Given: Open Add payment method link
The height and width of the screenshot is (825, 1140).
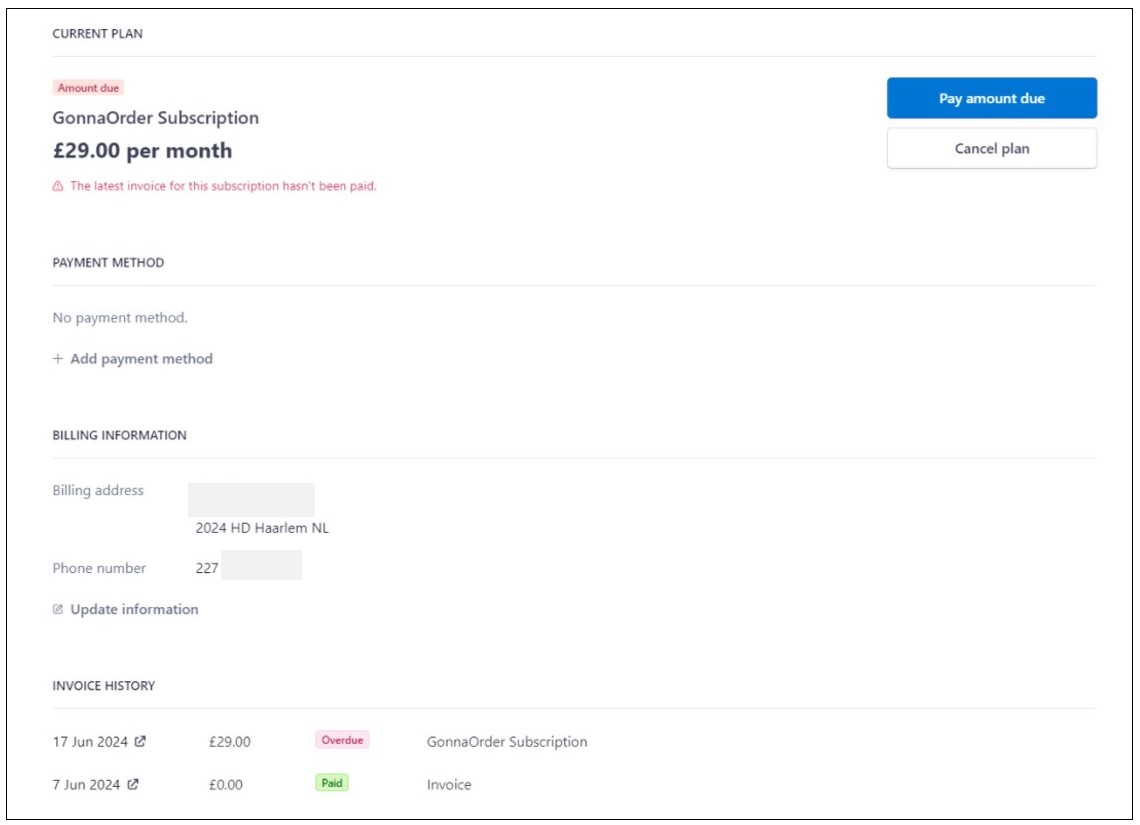Looking at the screenshot, I should pos(141,358).
